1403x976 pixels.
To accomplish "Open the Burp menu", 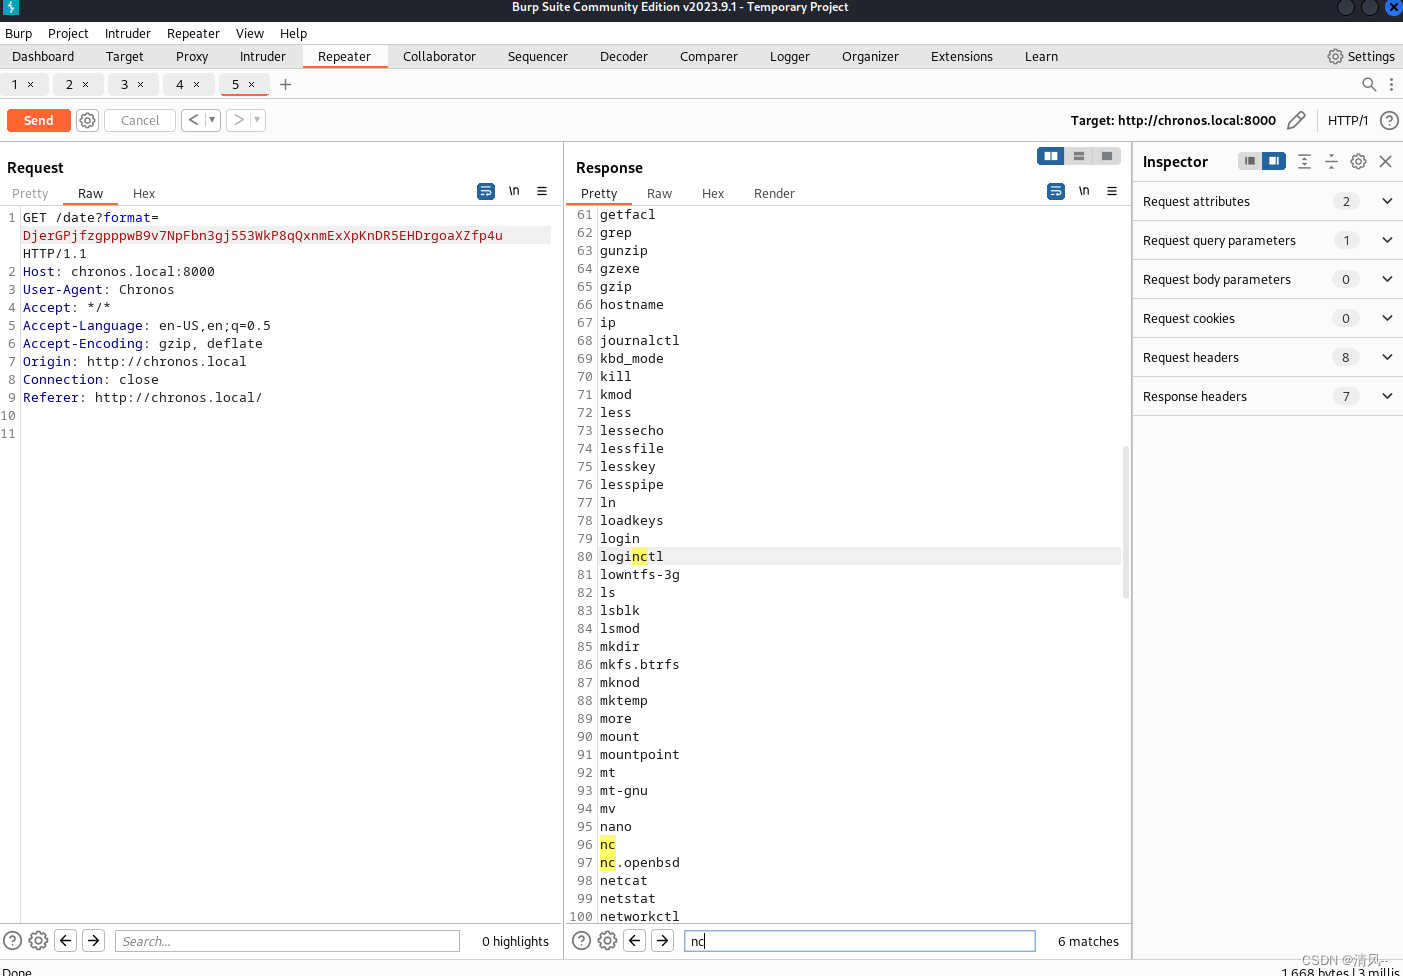I will (18, 33).
